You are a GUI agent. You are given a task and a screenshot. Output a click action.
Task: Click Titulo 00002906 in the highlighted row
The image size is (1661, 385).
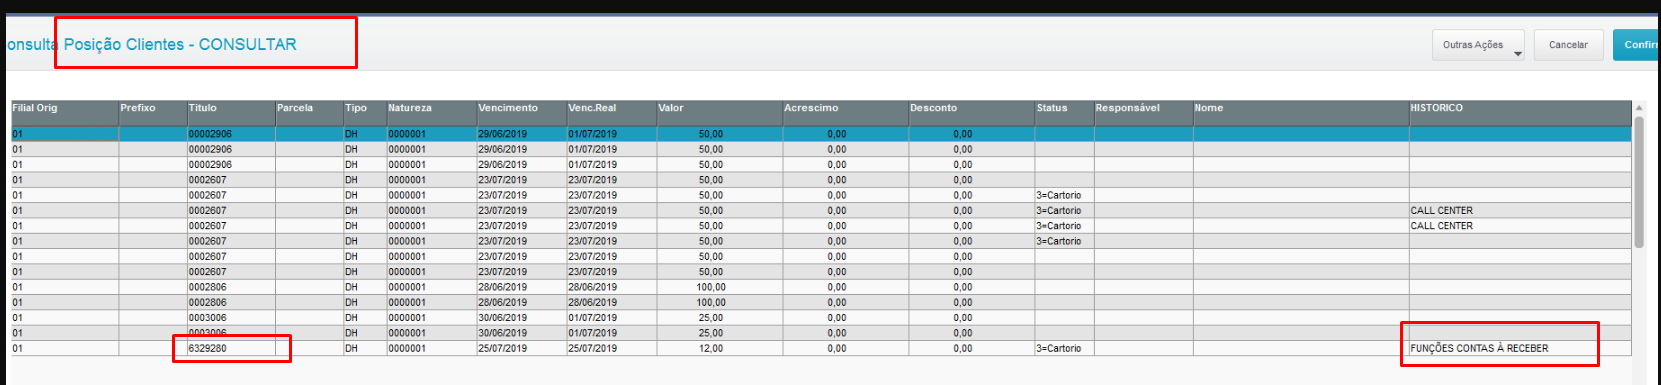(231, 134)
